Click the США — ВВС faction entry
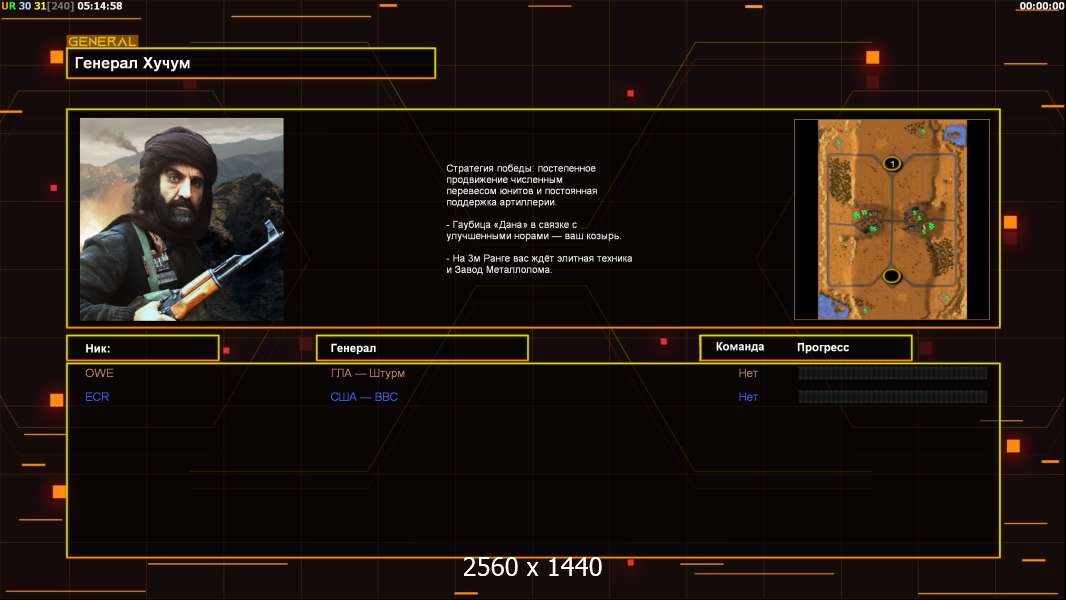1066x600 pixels. [364, 397]
